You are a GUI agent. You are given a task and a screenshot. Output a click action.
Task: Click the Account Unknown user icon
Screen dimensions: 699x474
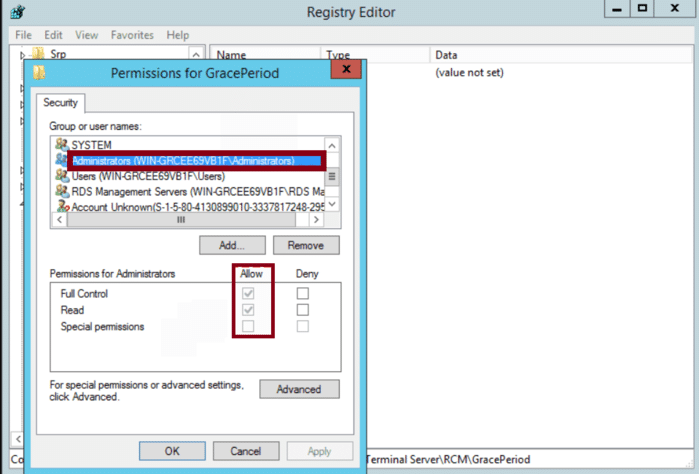[63, 206]
